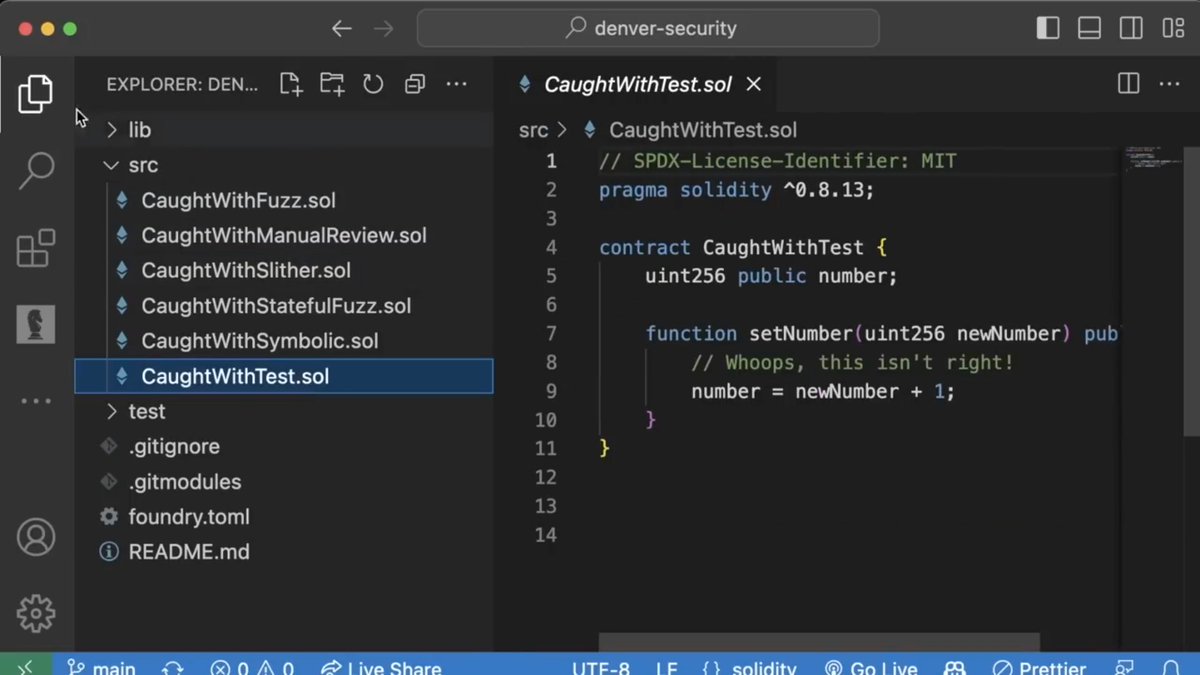Open the Explorer view in activity bar
The height and width of the screenshot is (675, 1200).
click(36, 93)
